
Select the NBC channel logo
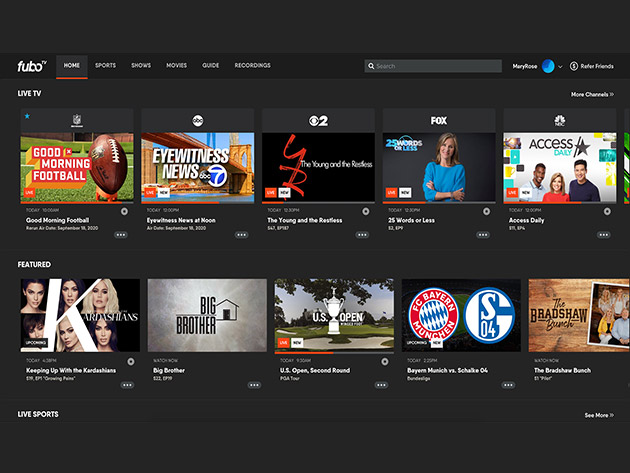[560, 120]
